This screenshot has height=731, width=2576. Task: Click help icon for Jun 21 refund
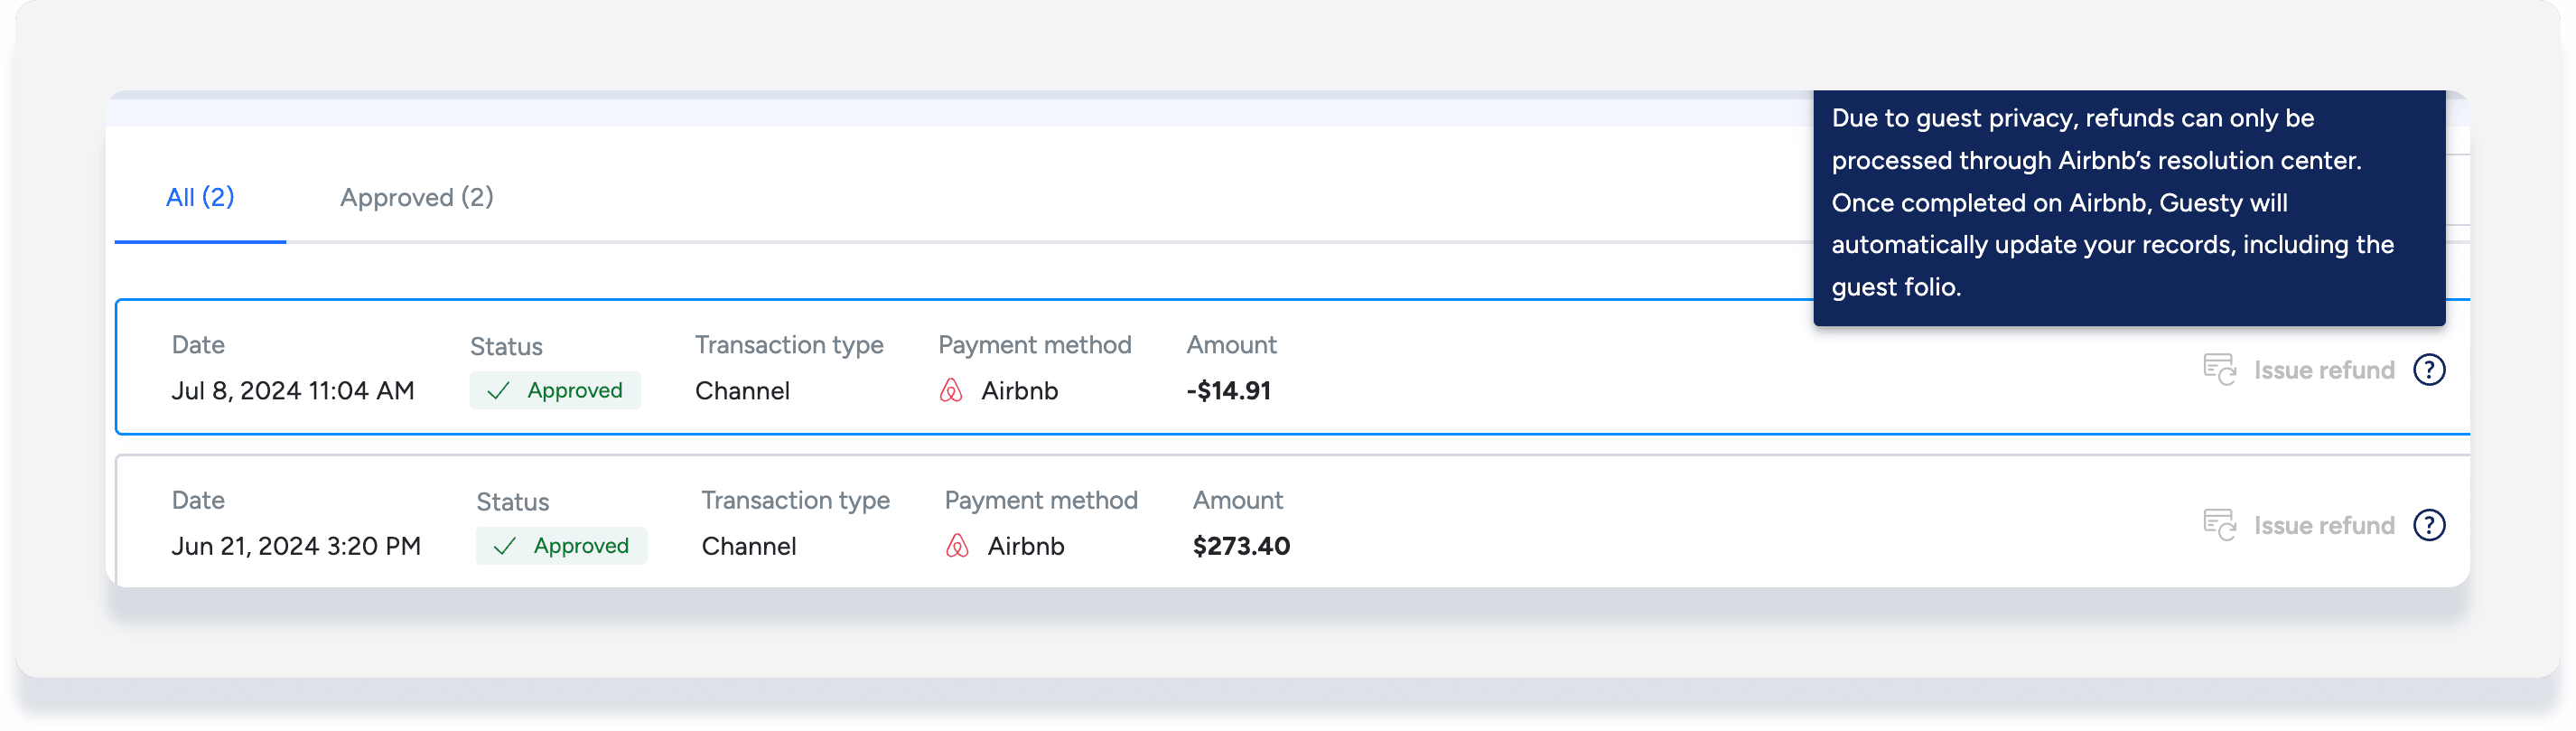click(2428, 525)
